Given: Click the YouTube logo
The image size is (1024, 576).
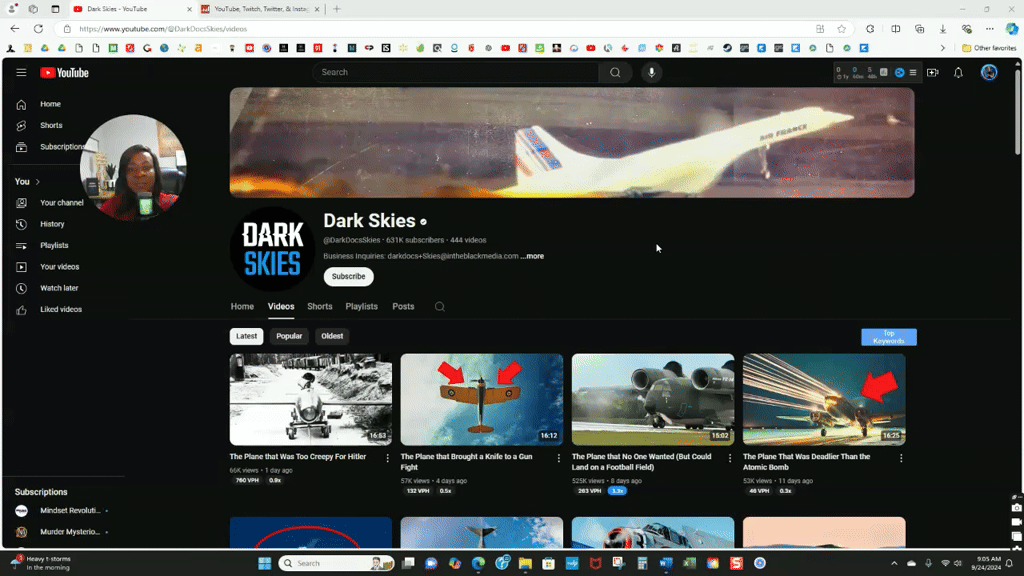Looking at the screenshot, I should coord(64,72).
